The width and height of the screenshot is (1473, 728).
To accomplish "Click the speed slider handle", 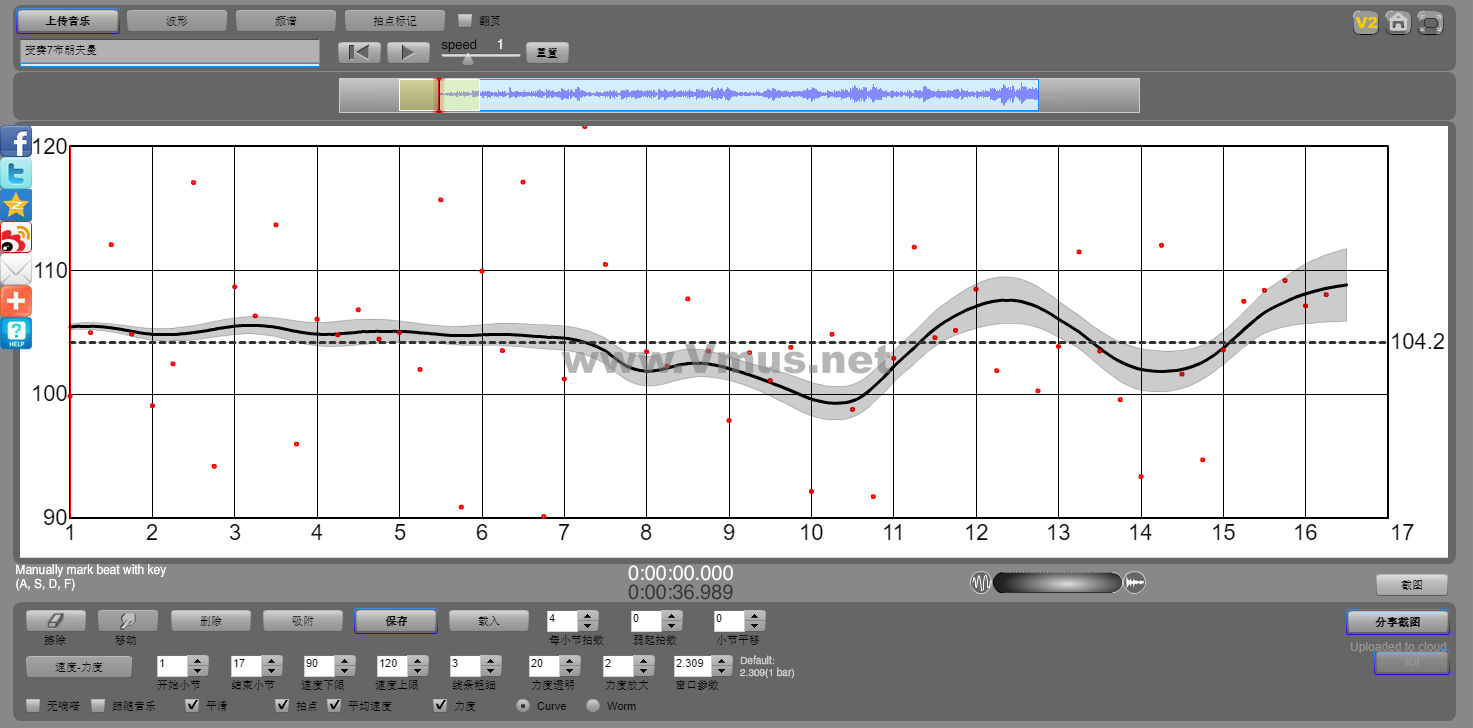I will [467, 59].
